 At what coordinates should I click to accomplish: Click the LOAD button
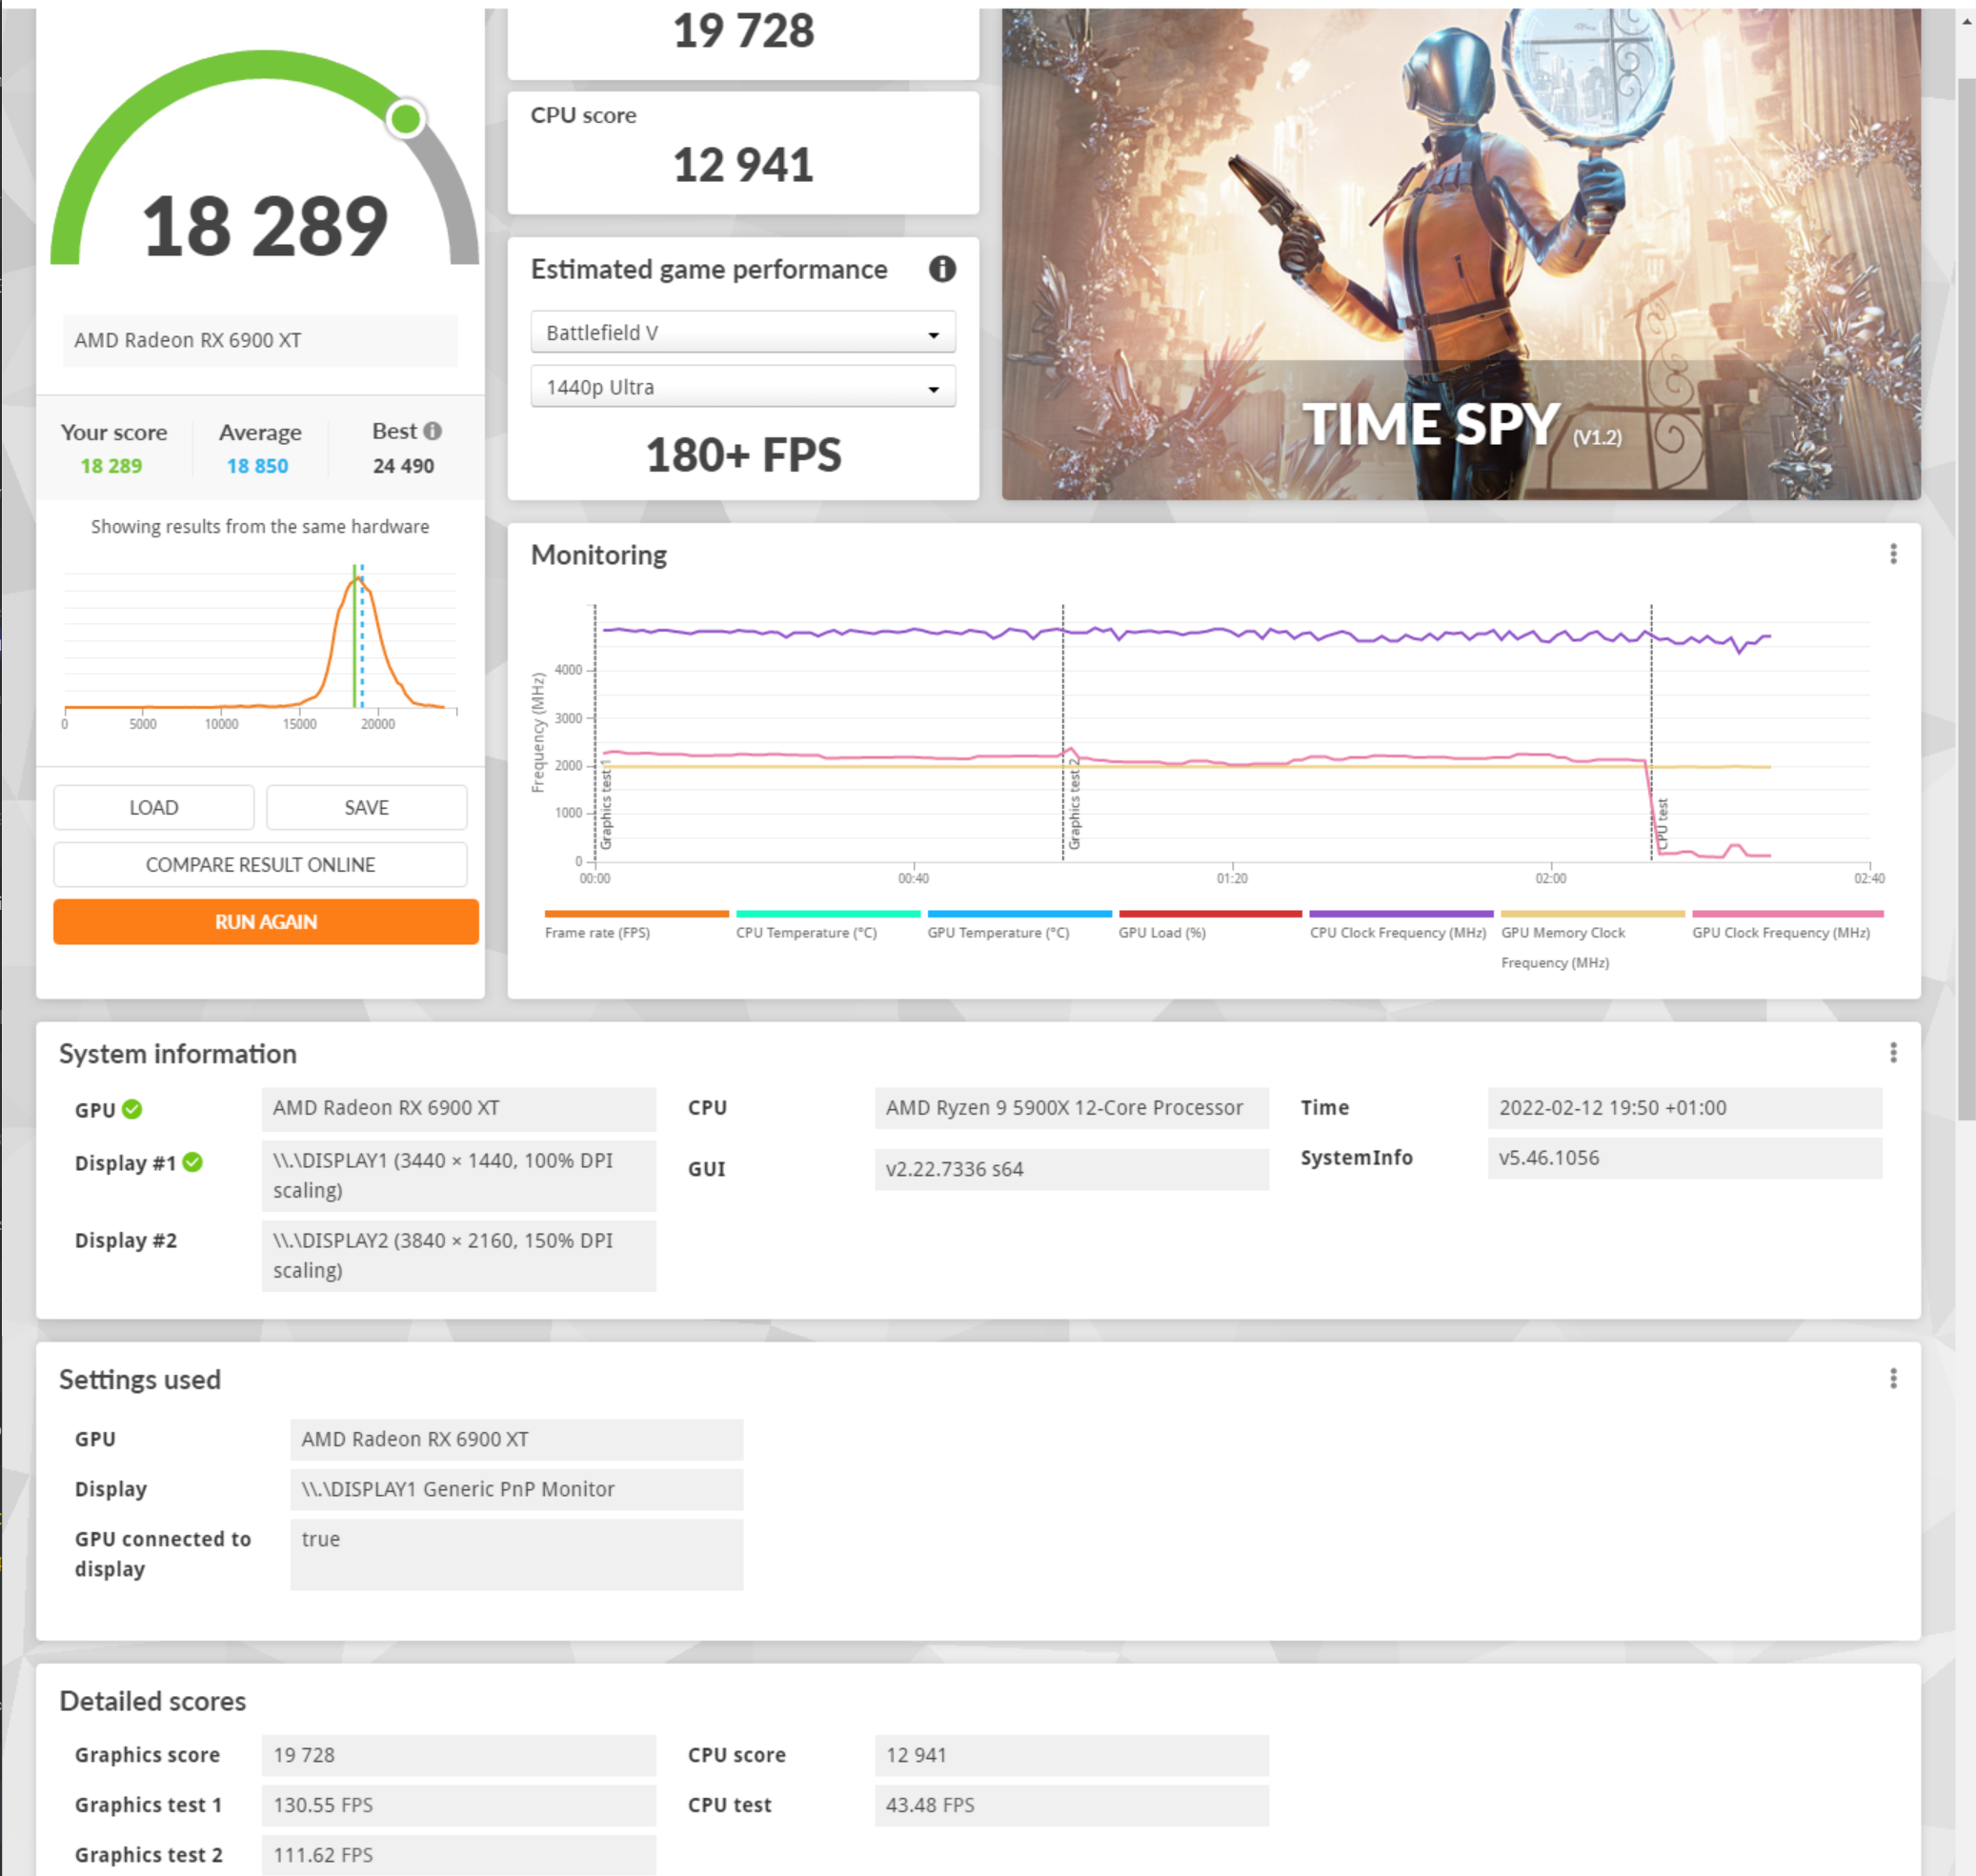[x=154, y=807]
